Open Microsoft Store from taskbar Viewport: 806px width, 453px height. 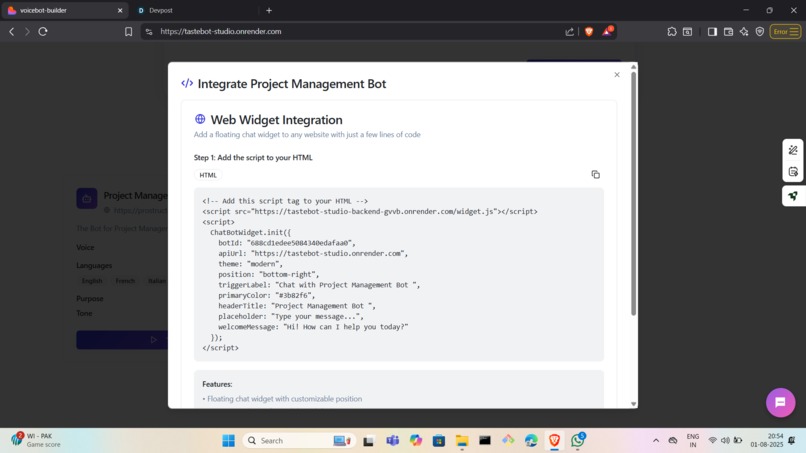[x=438, y=441]
